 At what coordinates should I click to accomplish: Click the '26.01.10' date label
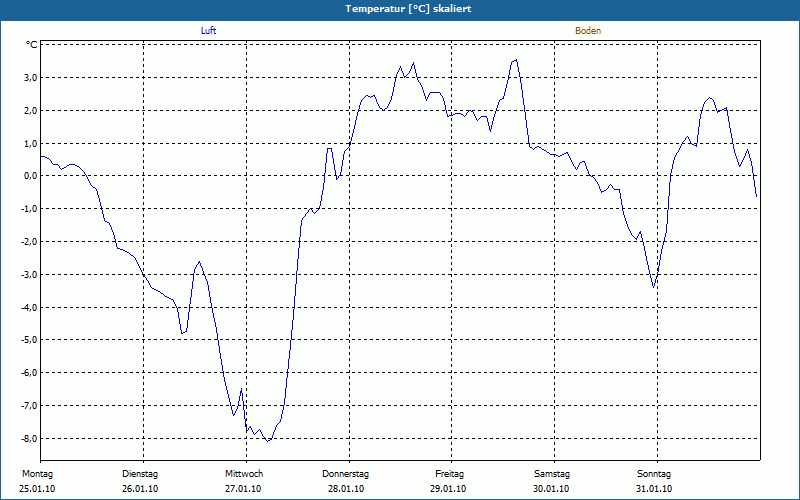point(140,489)
